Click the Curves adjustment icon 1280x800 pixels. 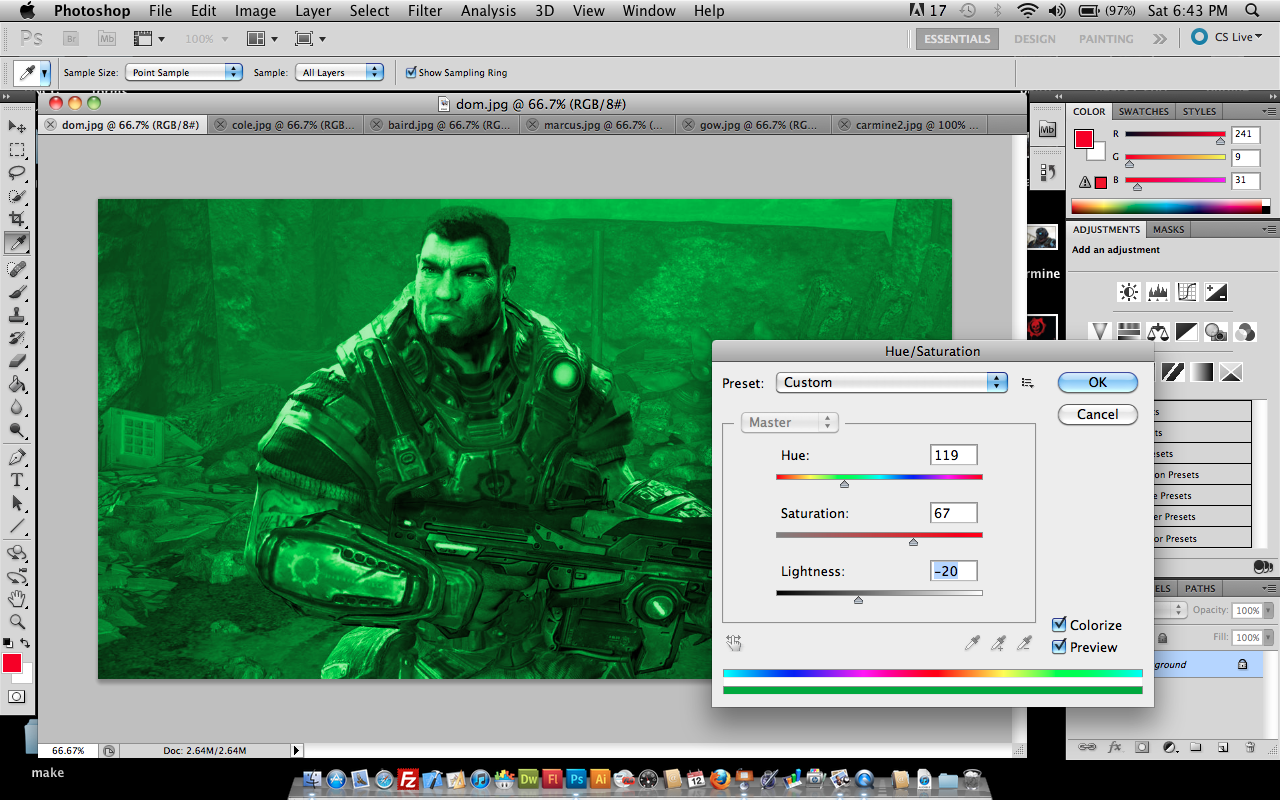(1187, 292)
